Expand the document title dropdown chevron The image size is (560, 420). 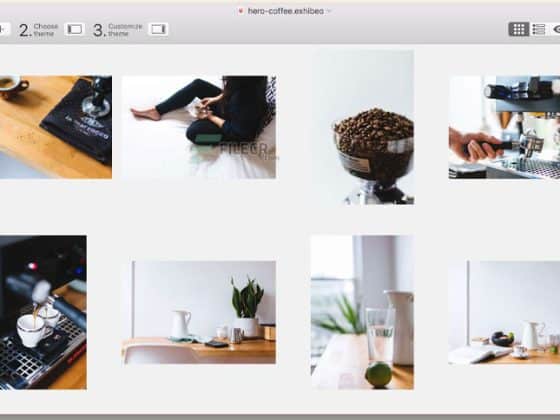(x=329, y=11)
